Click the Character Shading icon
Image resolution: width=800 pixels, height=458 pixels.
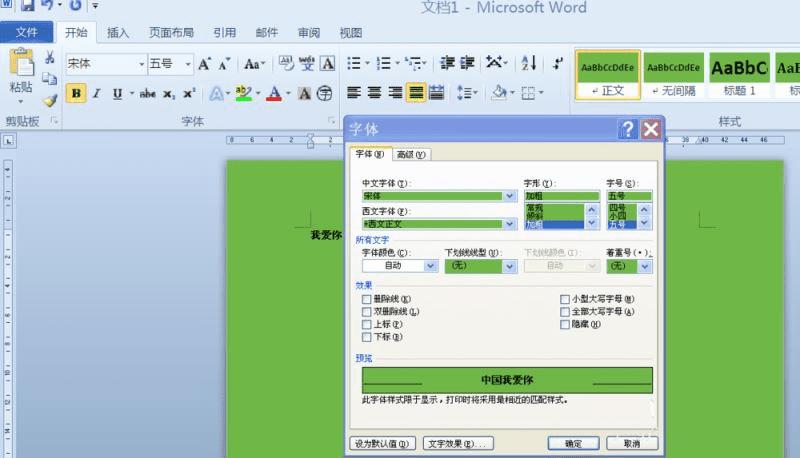pyautogui.click(x=305, y=93)
